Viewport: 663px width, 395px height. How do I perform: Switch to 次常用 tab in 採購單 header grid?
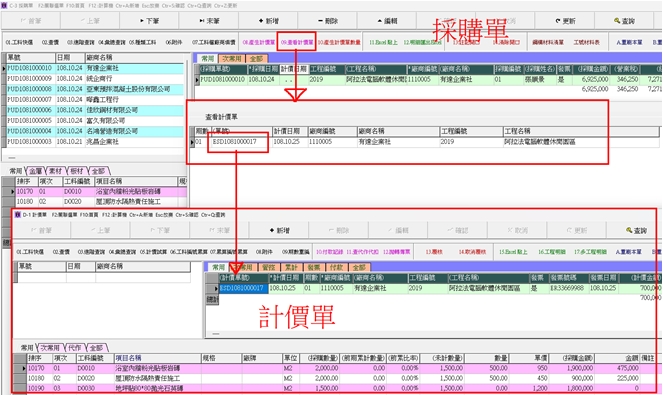click(x=232, y=58)
